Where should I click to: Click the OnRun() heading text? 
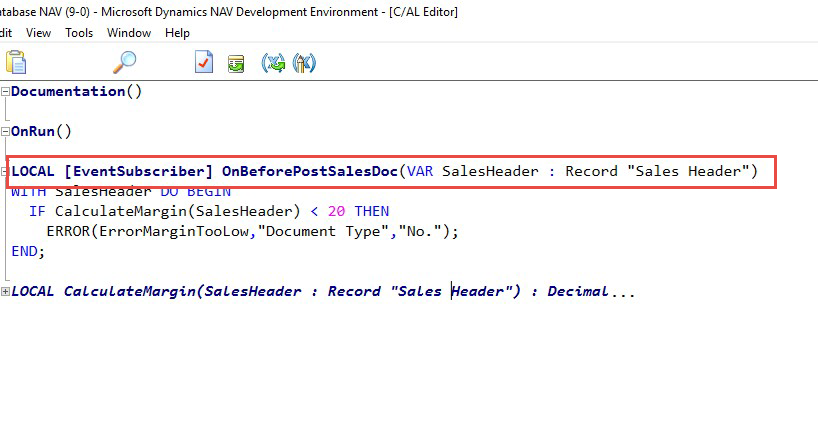[41, 131]
